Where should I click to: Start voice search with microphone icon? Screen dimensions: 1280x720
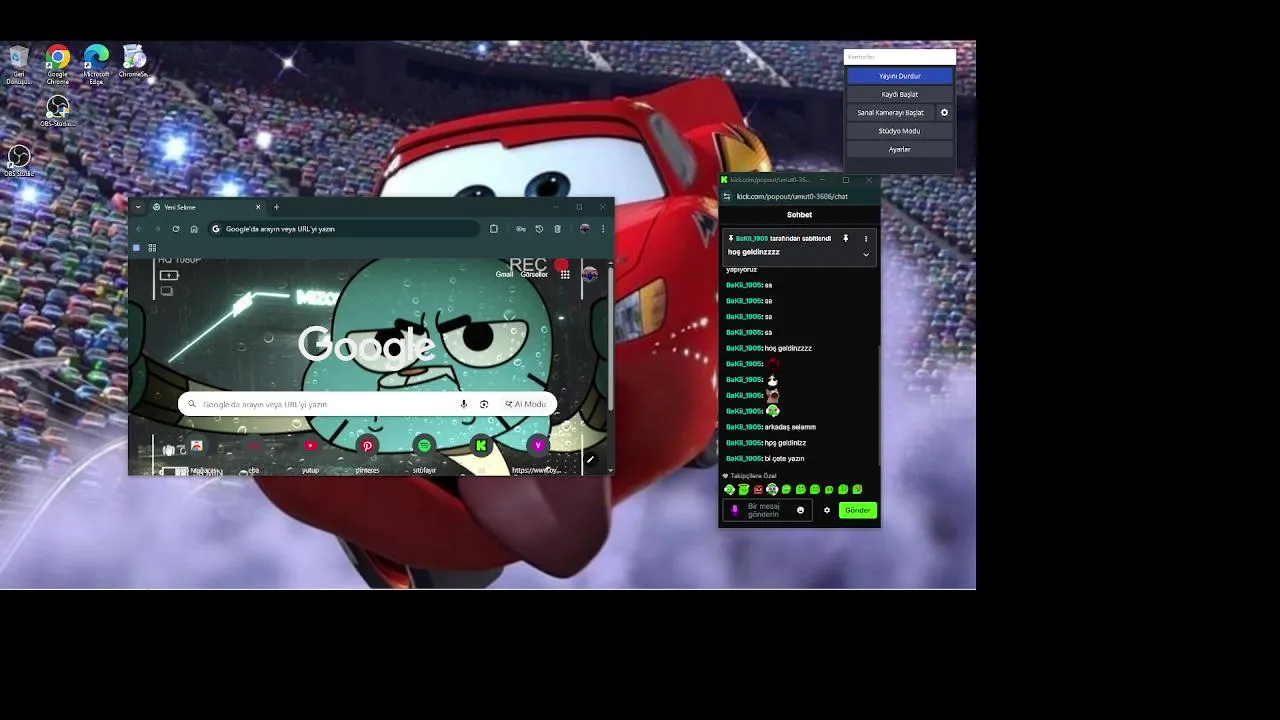point(464,404)
